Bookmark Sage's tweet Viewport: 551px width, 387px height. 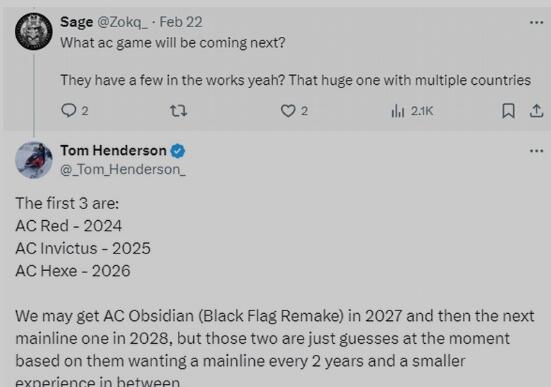(508, 111)
